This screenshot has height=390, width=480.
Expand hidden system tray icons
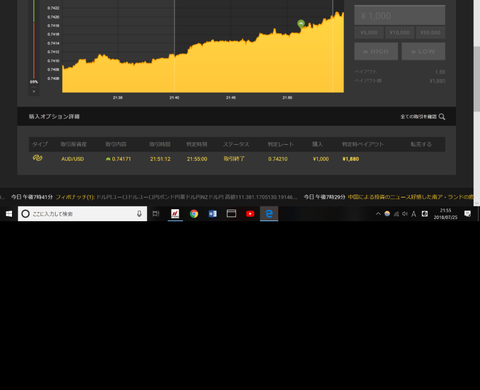pyautogui.click(x=378, y=214)
